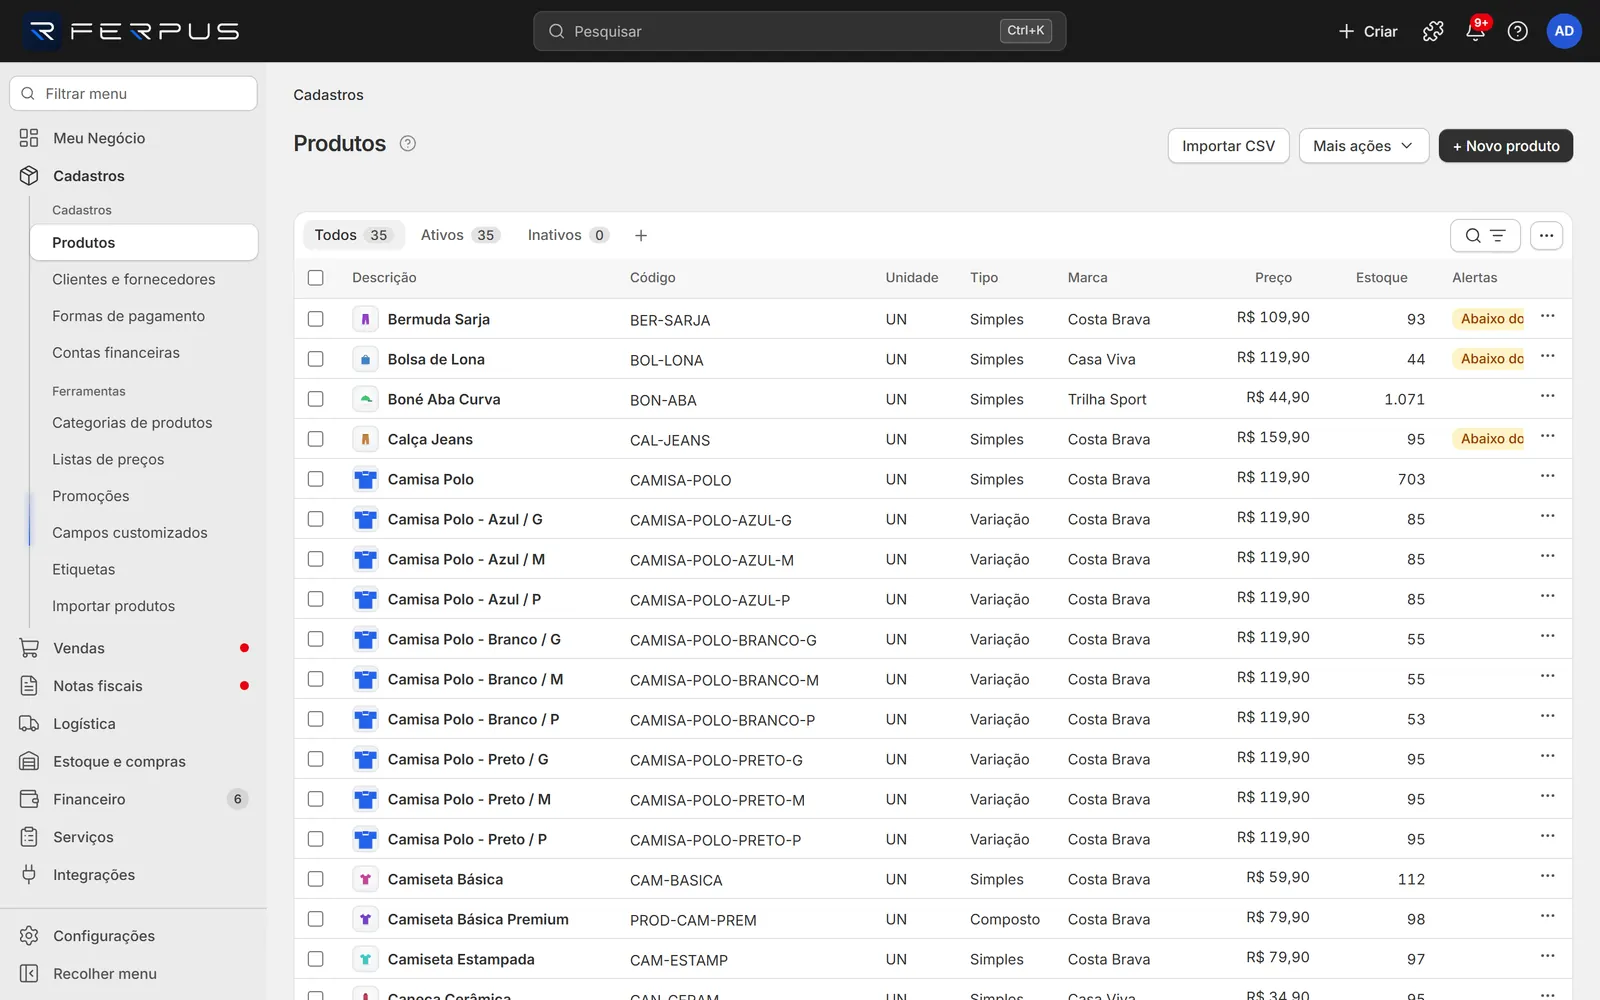Image resolution: width=1600 pixels, height=1000 pixels.
Task: Click the Novo produto button
Action: click(1505, 146)
